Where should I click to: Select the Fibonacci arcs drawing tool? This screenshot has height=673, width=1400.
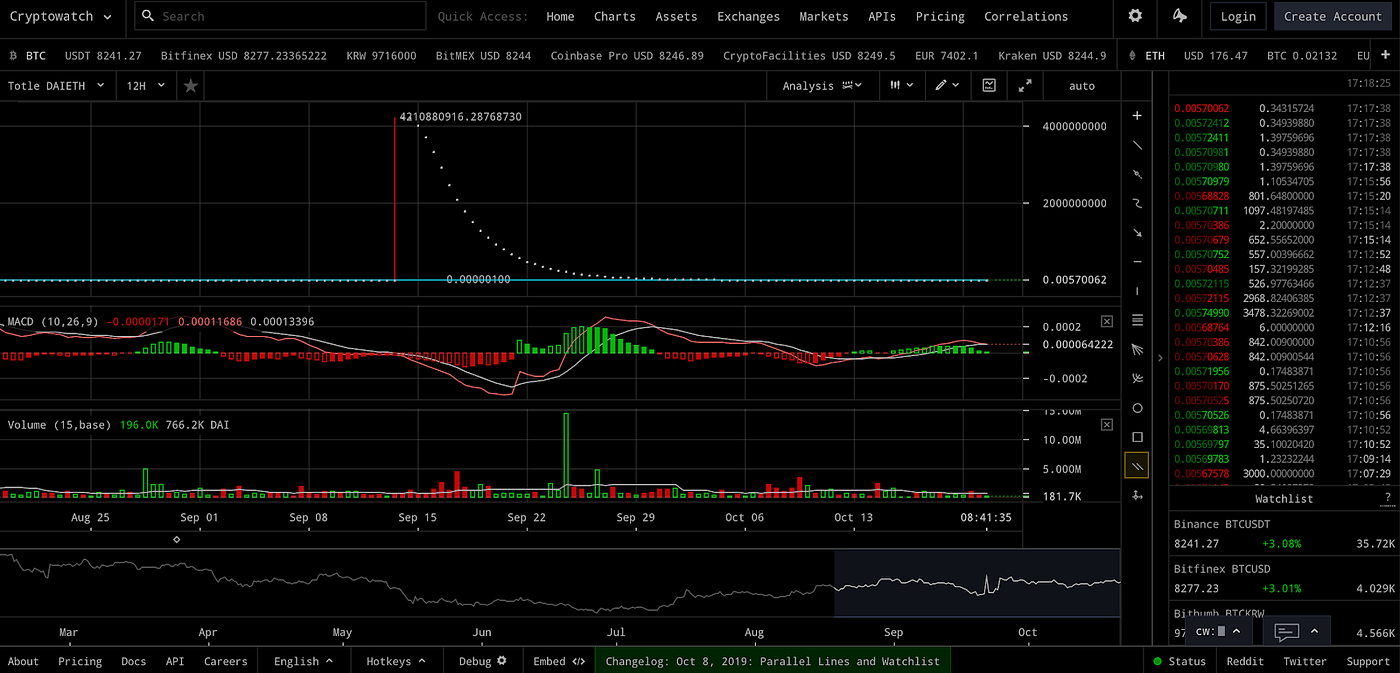pyautogui.click(x=1137, y=378)
